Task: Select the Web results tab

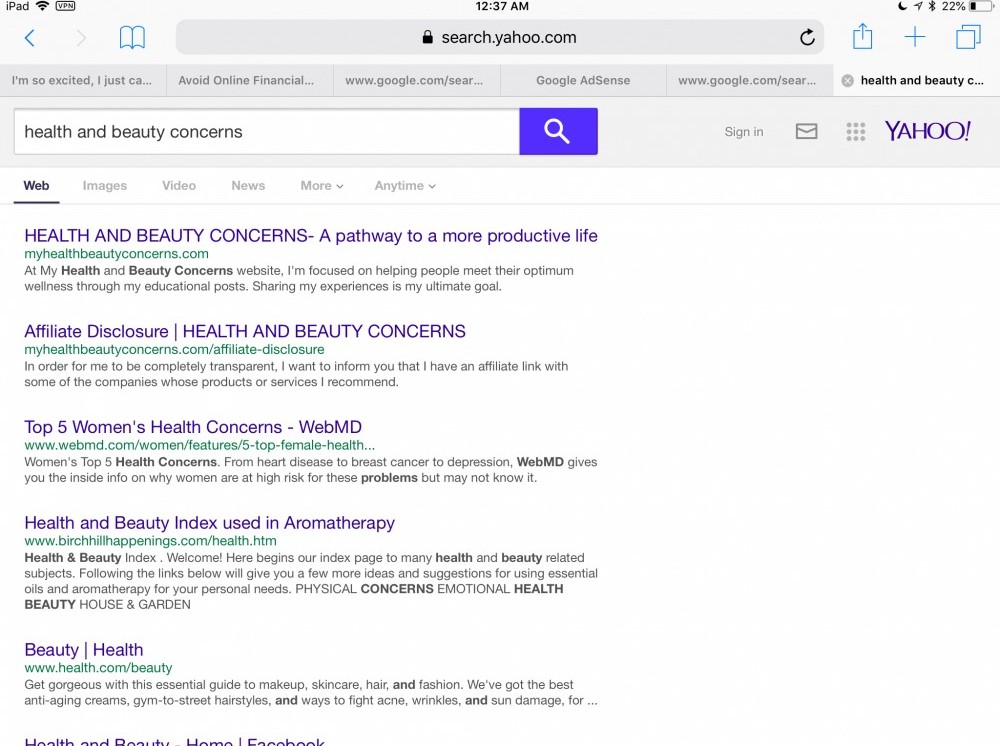Action: point(36,186)
